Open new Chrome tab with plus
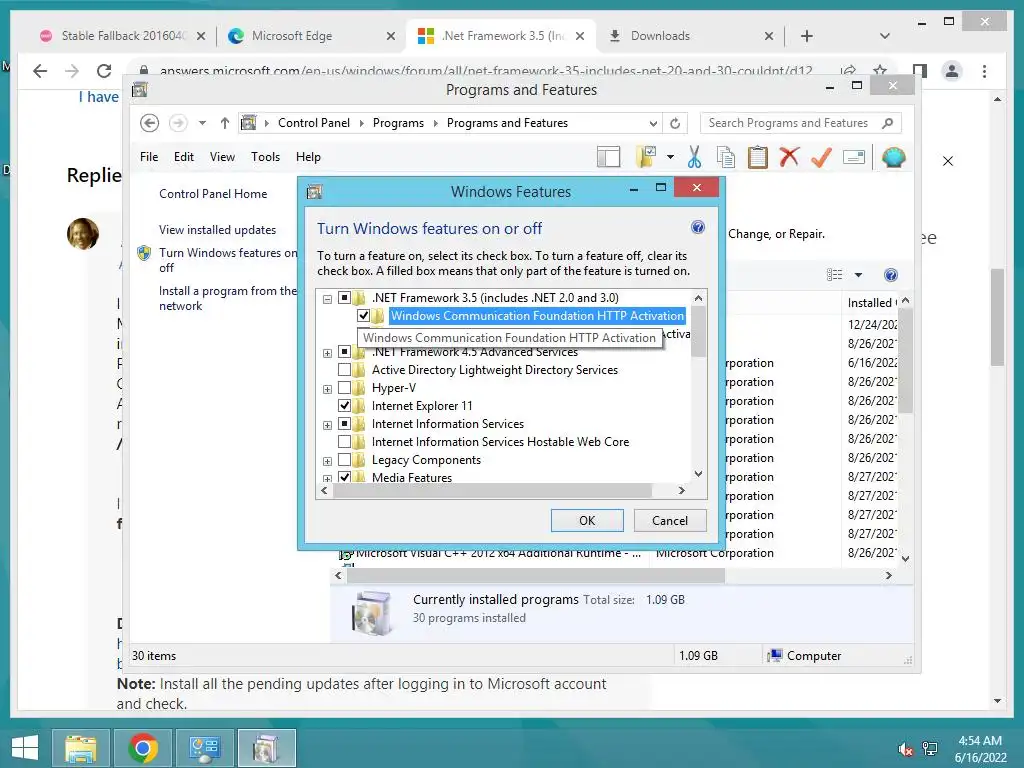The height and width of the screenshot is (768, 1024). 807,36
